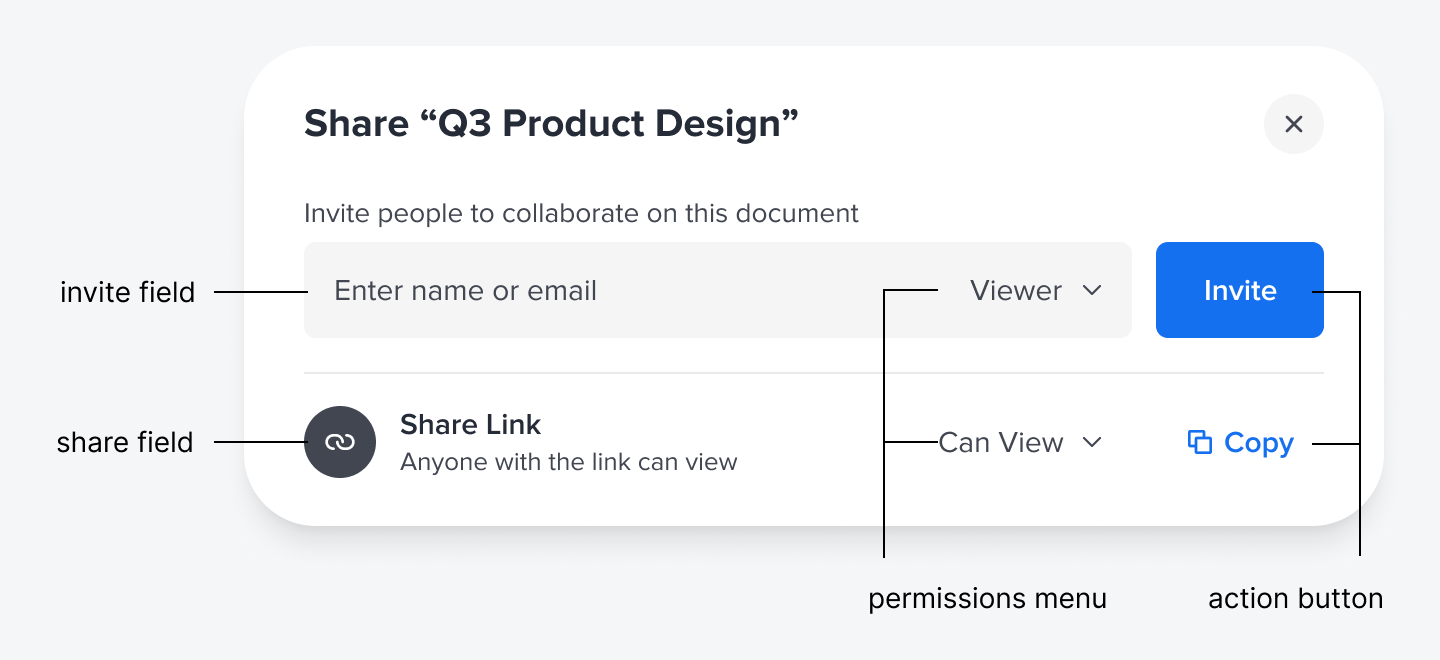Click the dialog title 'Share Q3 Product Design'
Image resolution: width=1440 pixels, height=660 pixels.
coord(551,124)
